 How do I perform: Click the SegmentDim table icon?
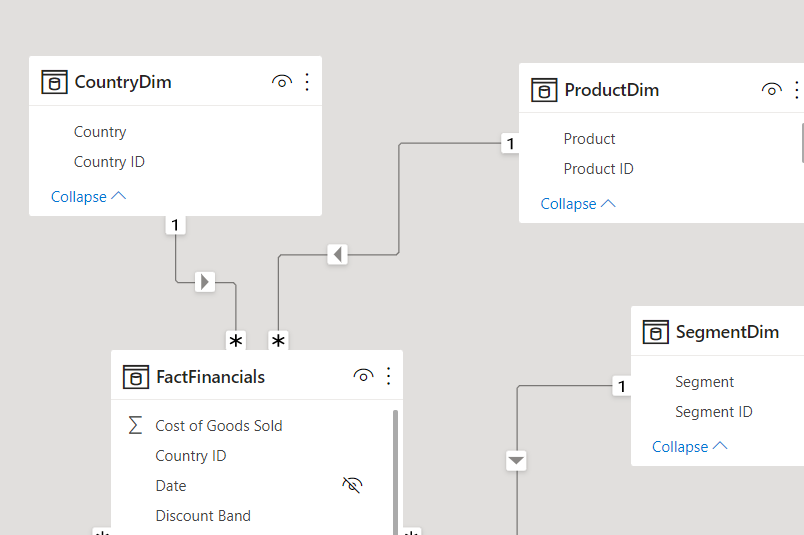655,332
